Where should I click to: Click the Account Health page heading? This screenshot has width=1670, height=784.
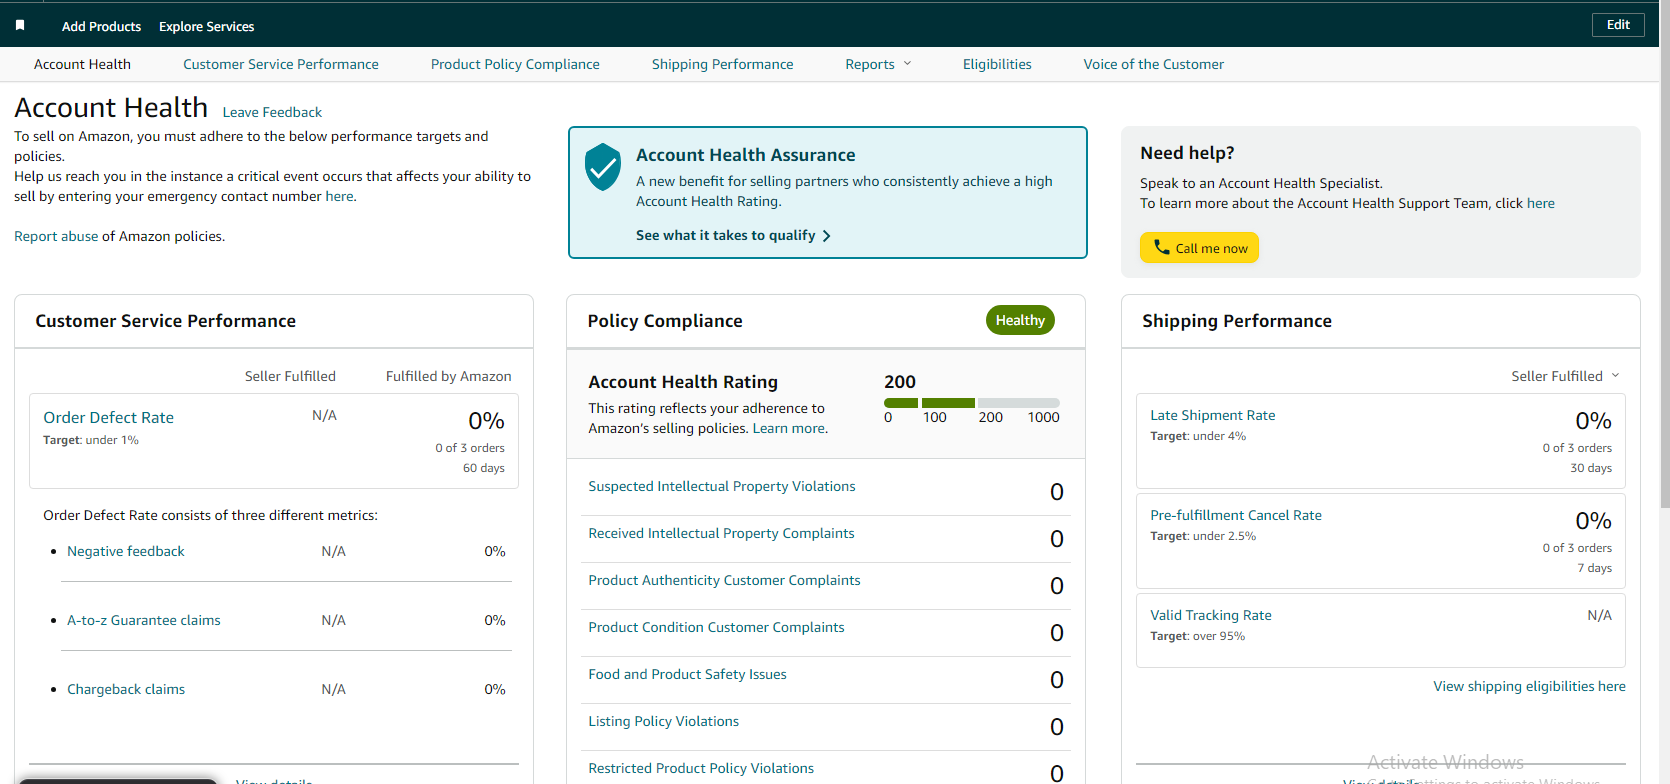click(x=111, y=107)
